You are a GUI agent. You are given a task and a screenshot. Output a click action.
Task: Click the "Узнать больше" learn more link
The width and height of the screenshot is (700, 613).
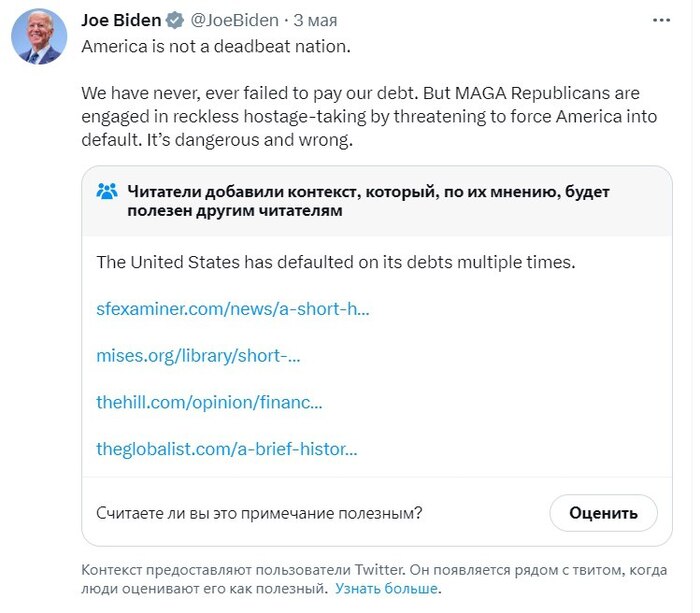coord(387,589)
